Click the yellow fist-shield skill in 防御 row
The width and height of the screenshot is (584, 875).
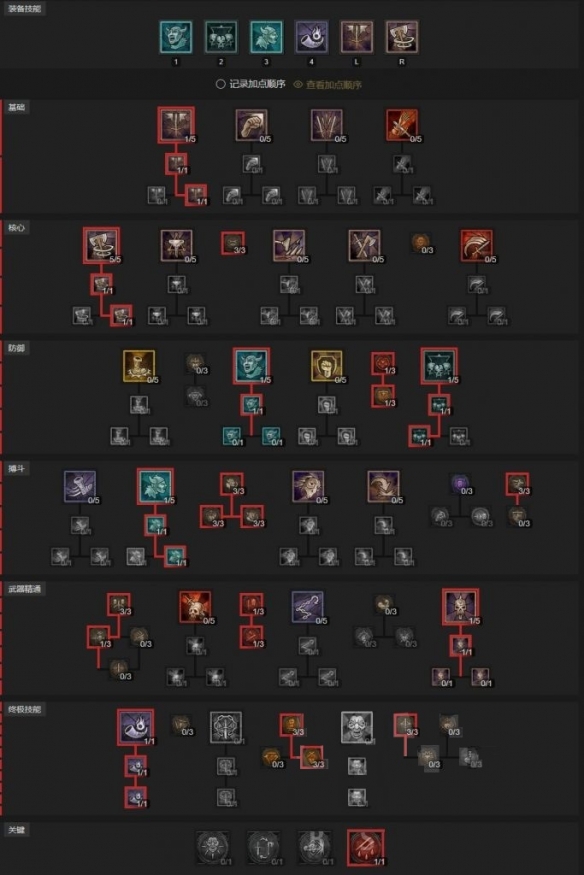point(326,366)
